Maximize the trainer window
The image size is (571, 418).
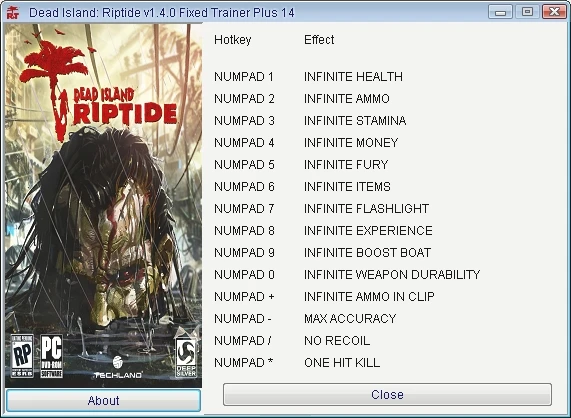tap(527, 12)
